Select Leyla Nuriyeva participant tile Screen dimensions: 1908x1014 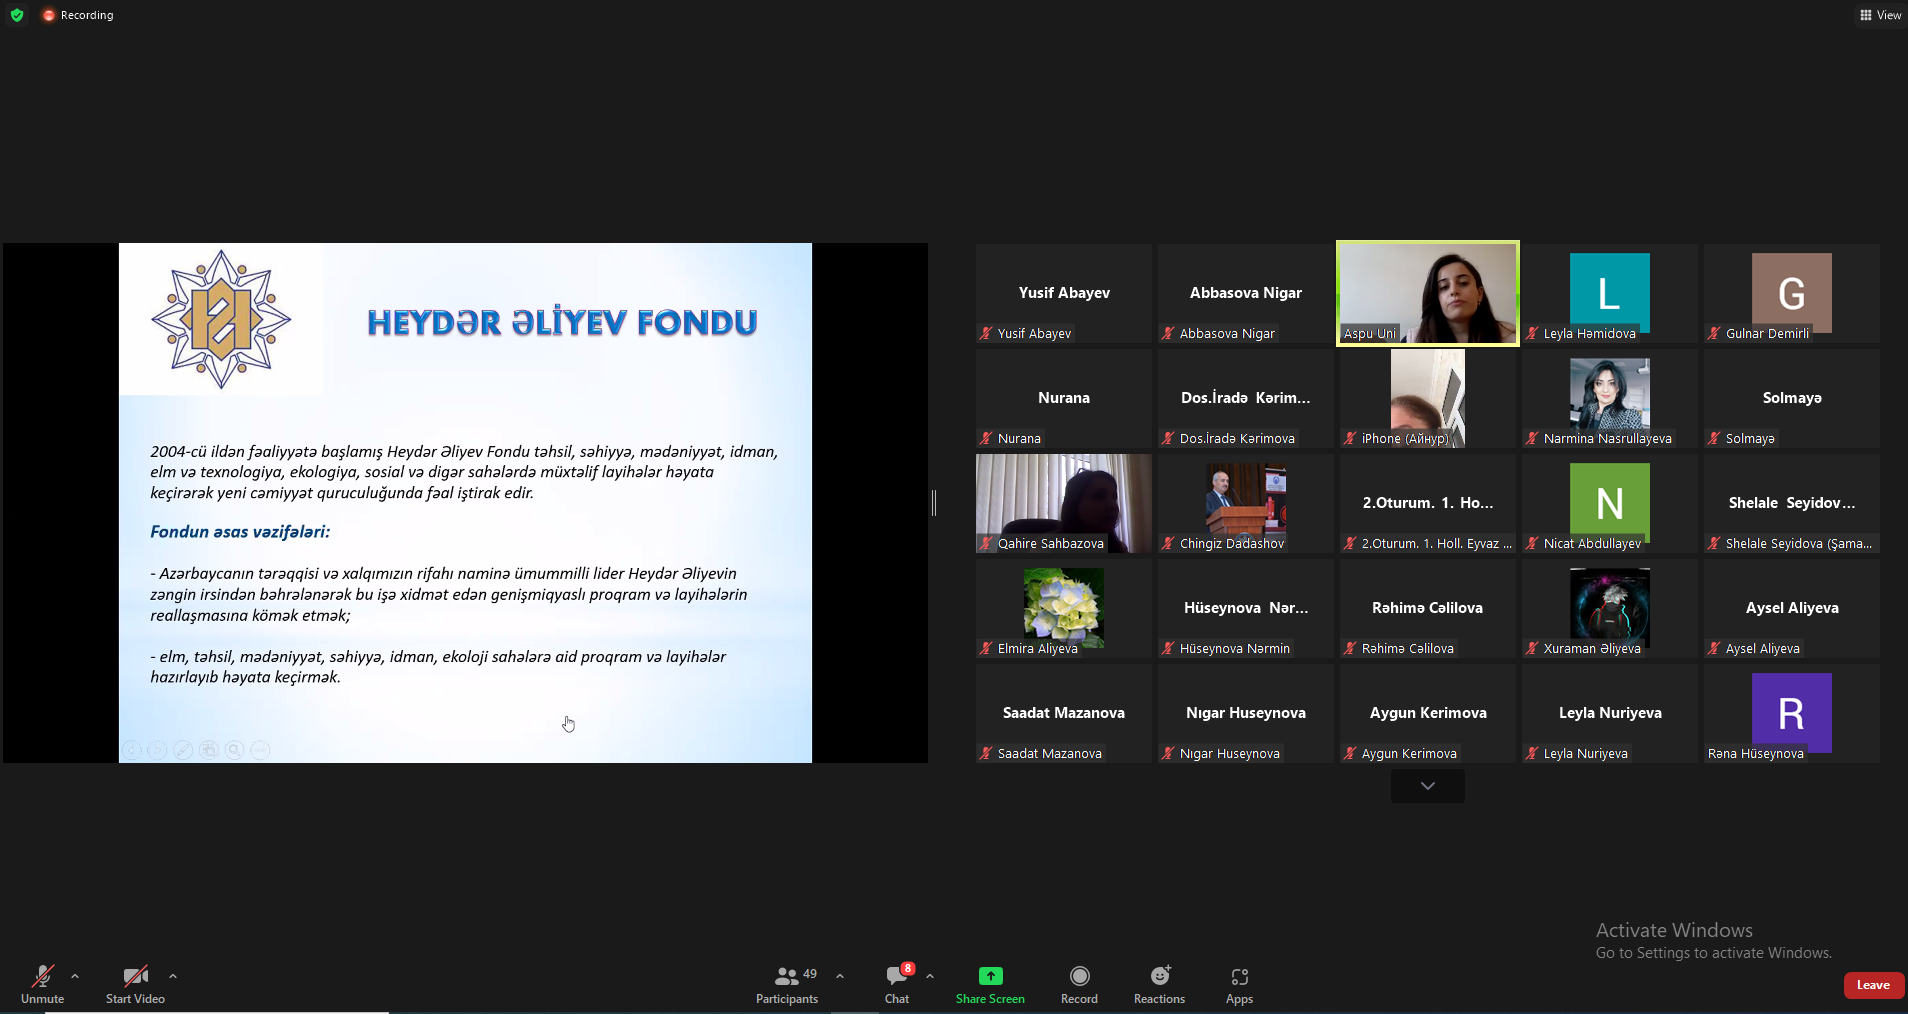(x=1609, y=713)
